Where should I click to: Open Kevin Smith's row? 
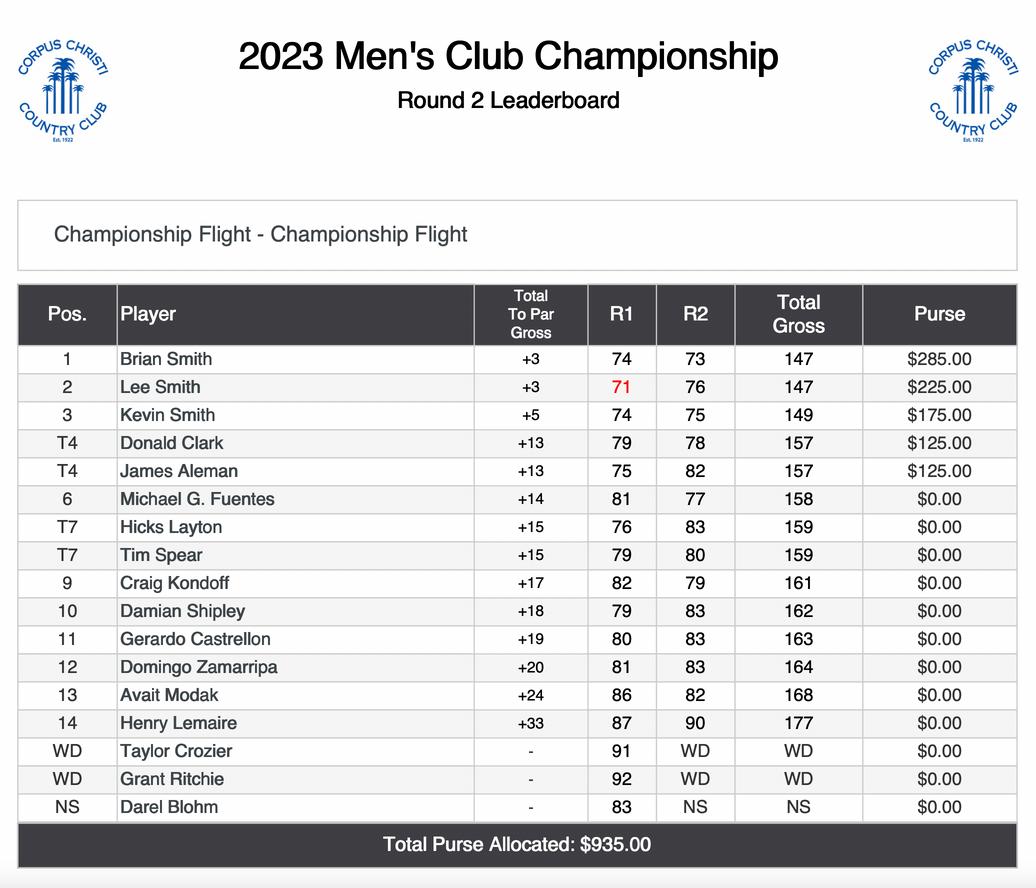point(517,416)
